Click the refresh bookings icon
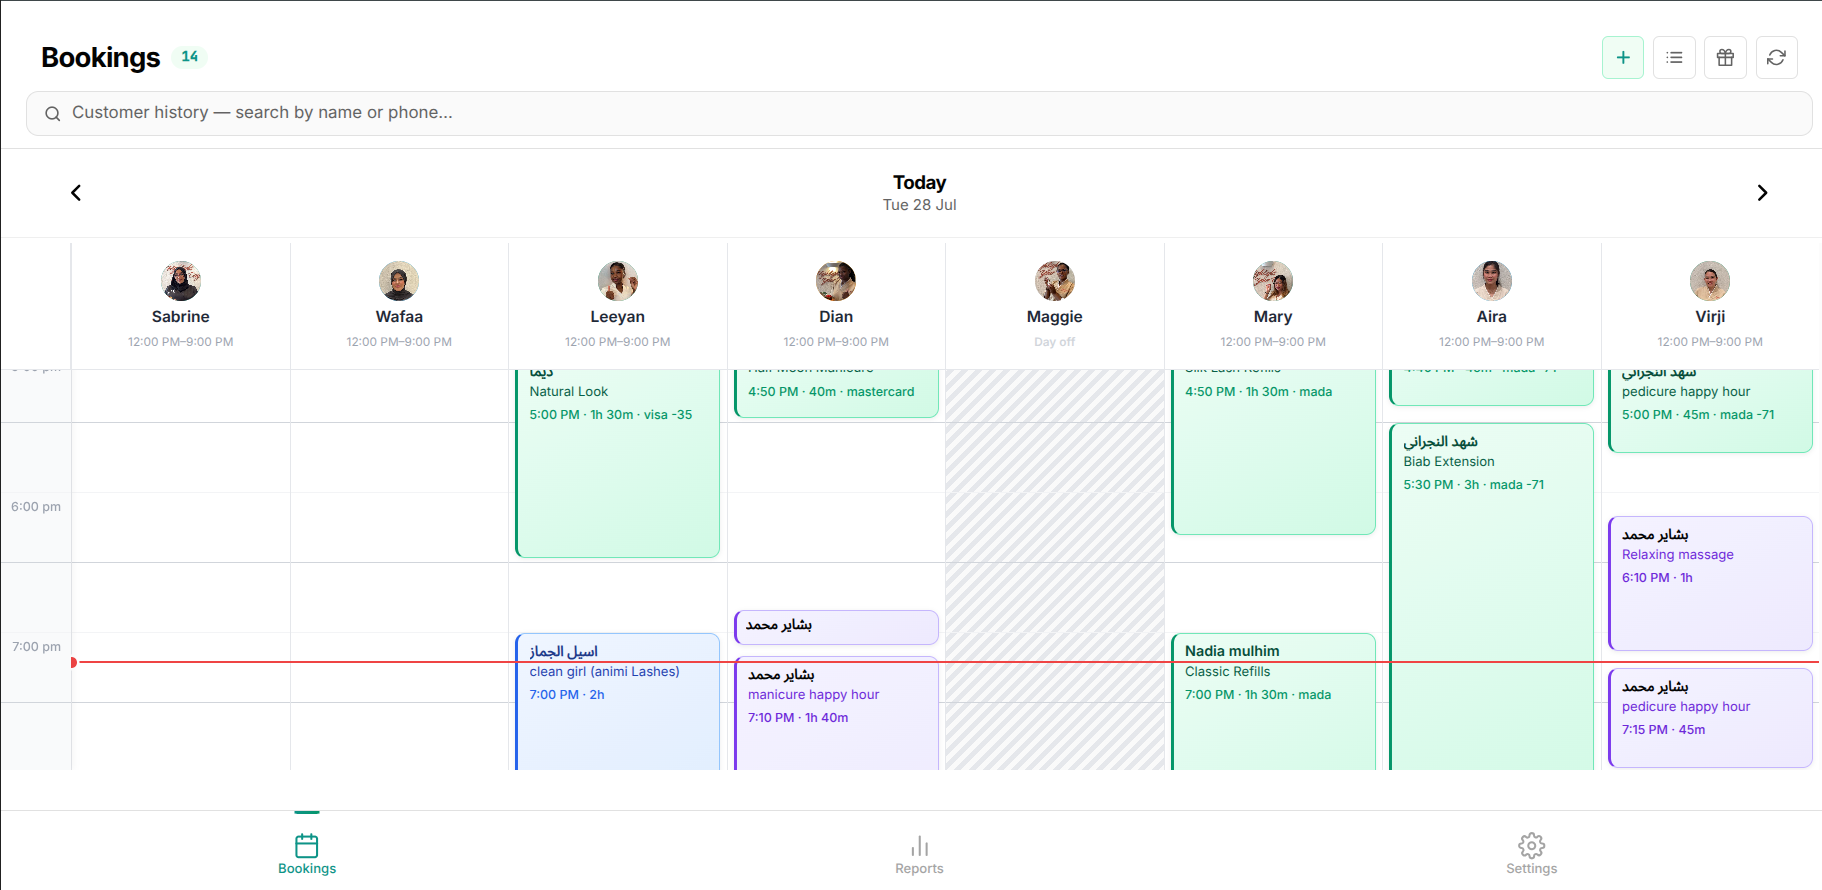The image size is (1822, 890). [x=1776, y=58]
